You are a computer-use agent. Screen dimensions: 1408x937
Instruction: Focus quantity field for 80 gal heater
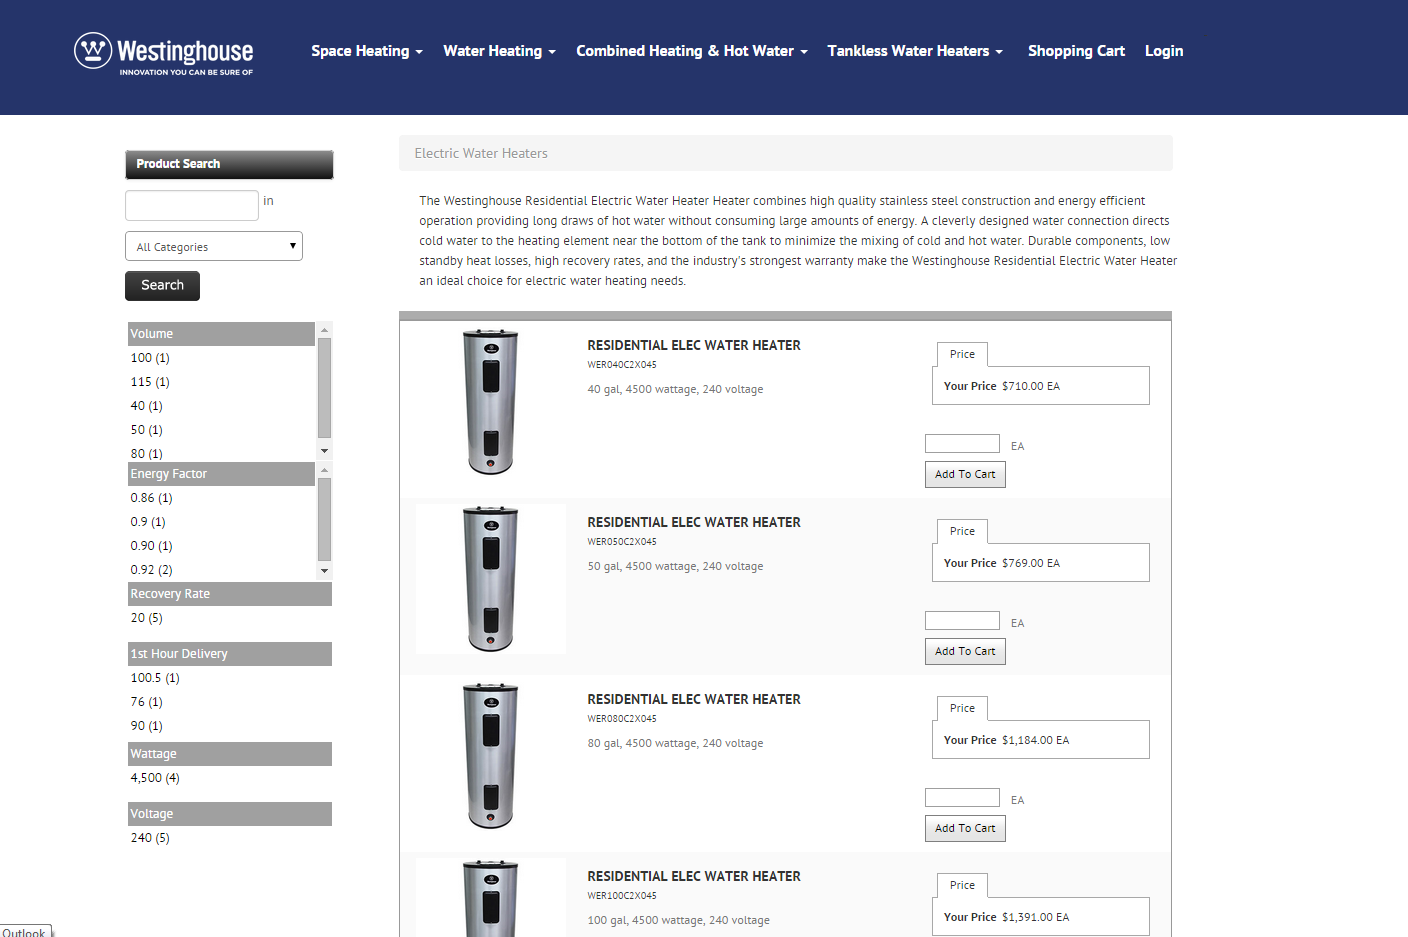pyautogui.click(x=962, y=798)
